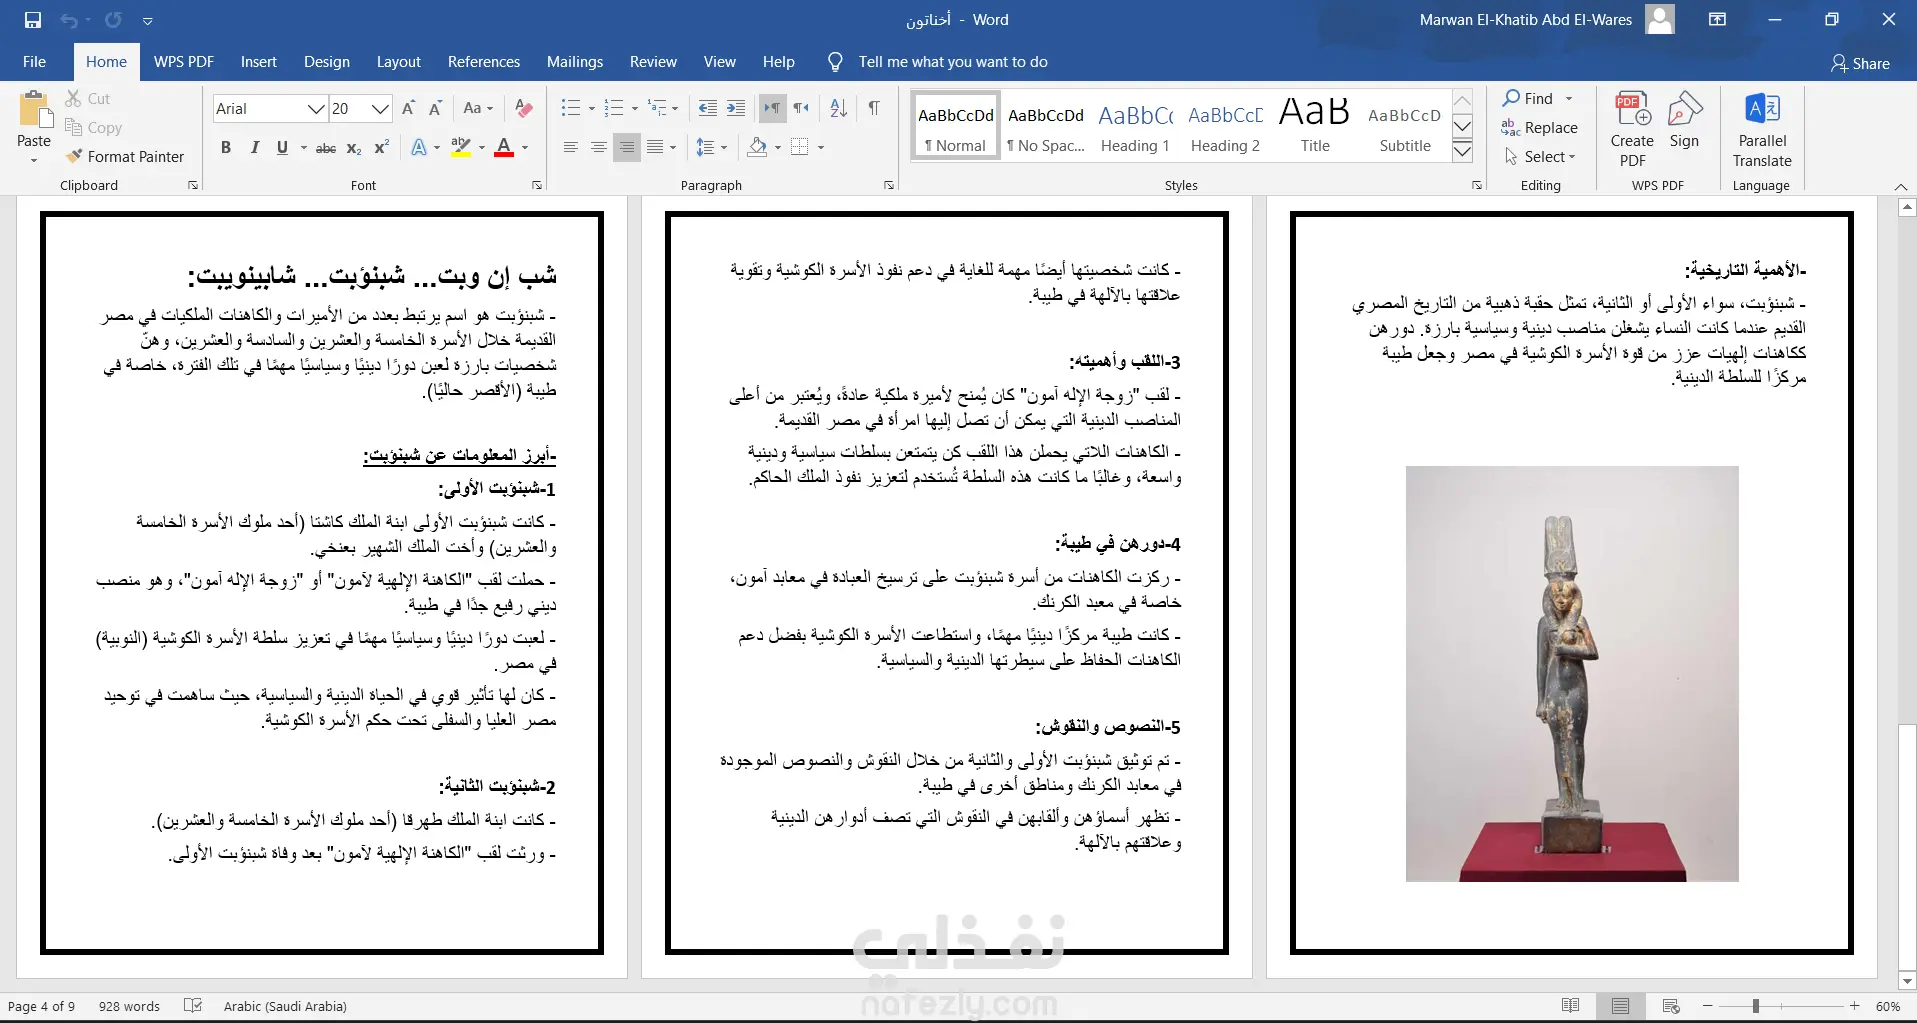Click the Sign PDF icon
The image size is (1917, 1023).
1685,120
